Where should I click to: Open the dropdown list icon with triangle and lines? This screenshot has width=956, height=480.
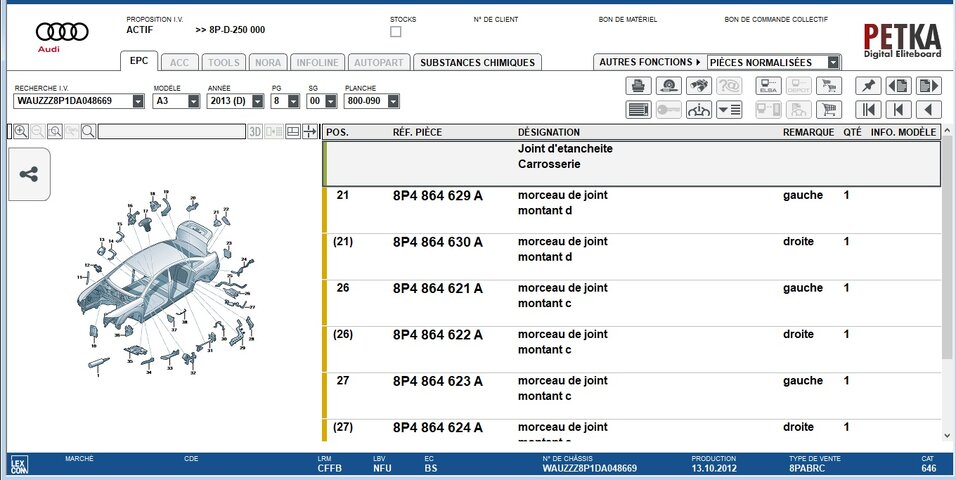tap(729, 110)
